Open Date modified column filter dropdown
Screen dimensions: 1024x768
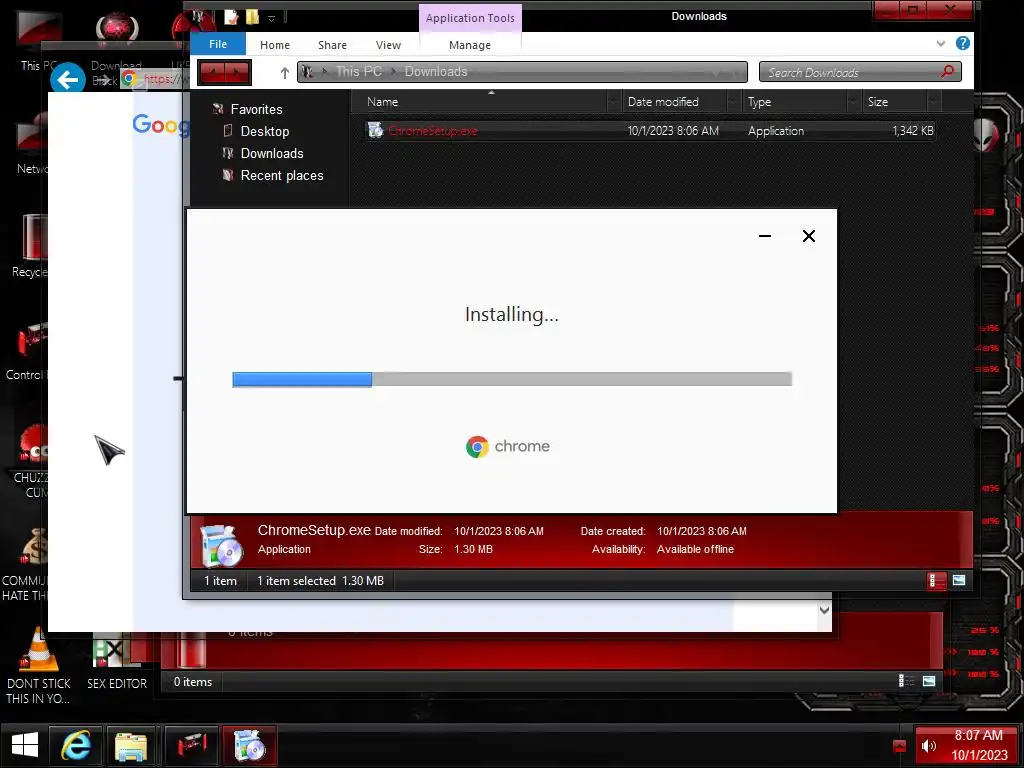coord(733,102)
